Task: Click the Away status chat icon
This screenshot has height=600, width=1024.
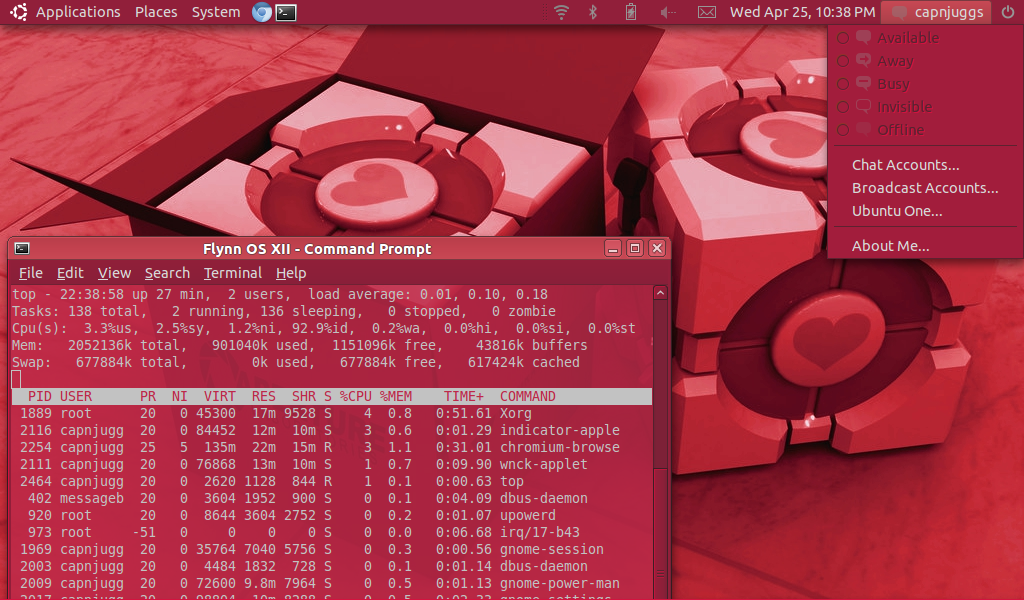Action: point(863,60)
